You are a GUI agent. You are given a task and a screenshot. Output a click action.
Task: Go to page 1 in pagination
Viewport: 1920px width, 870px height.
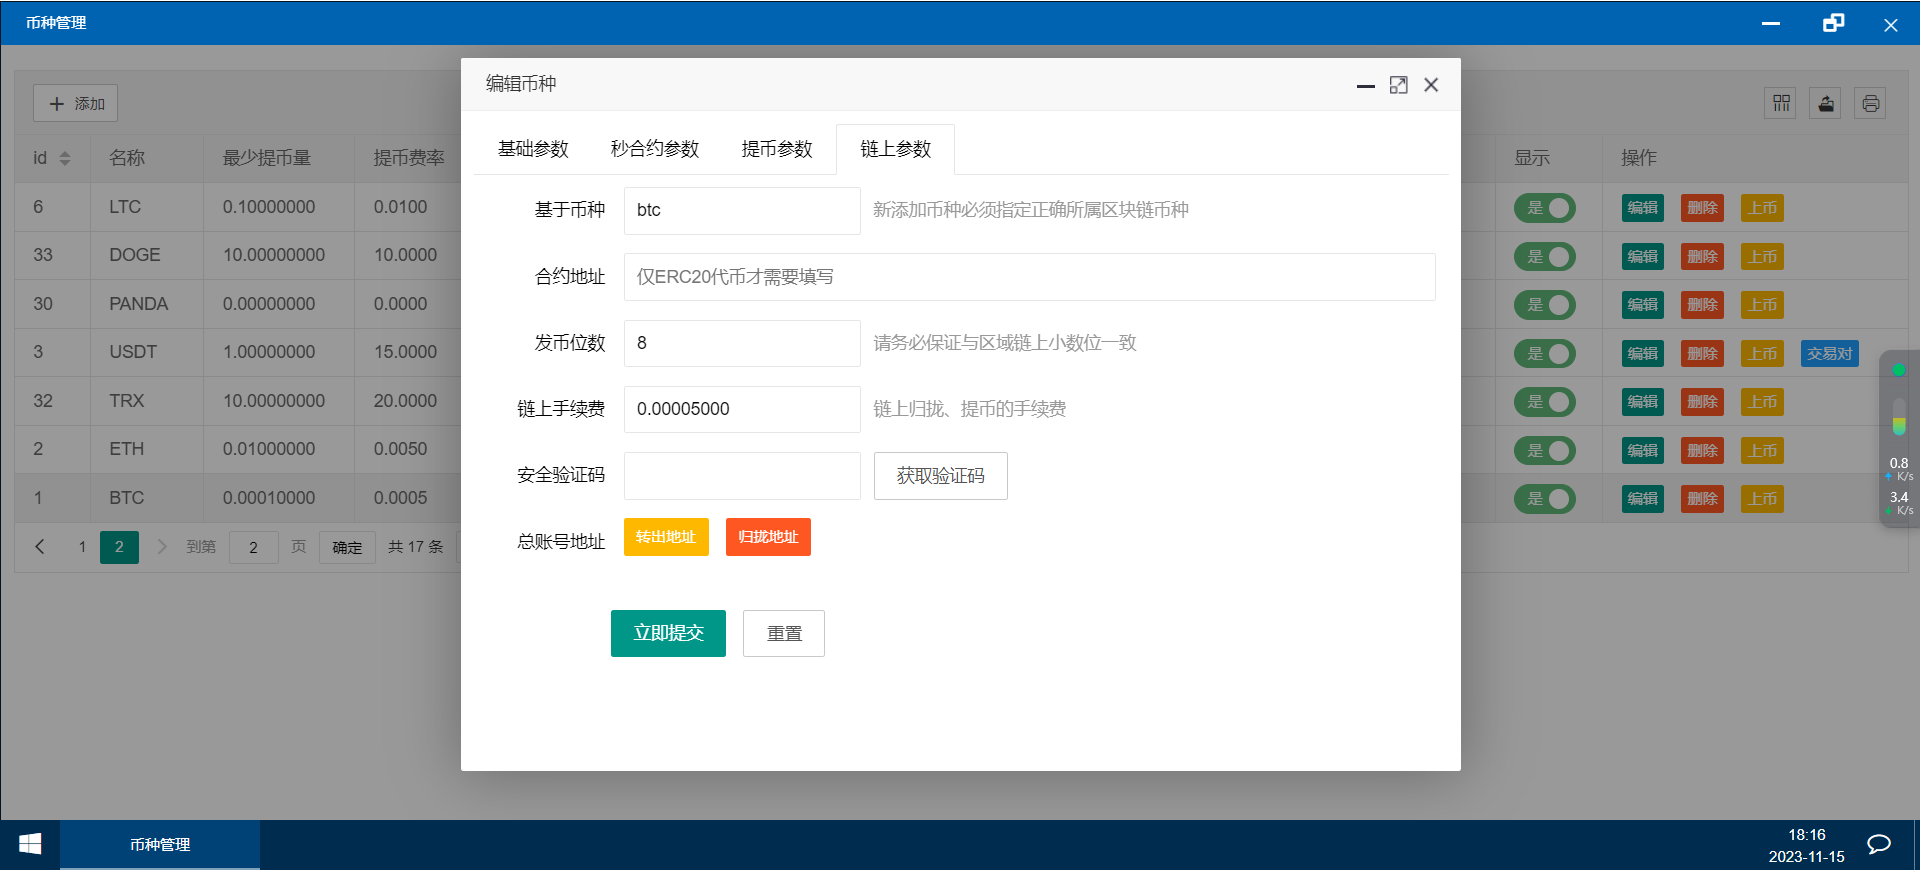[82, 547]
